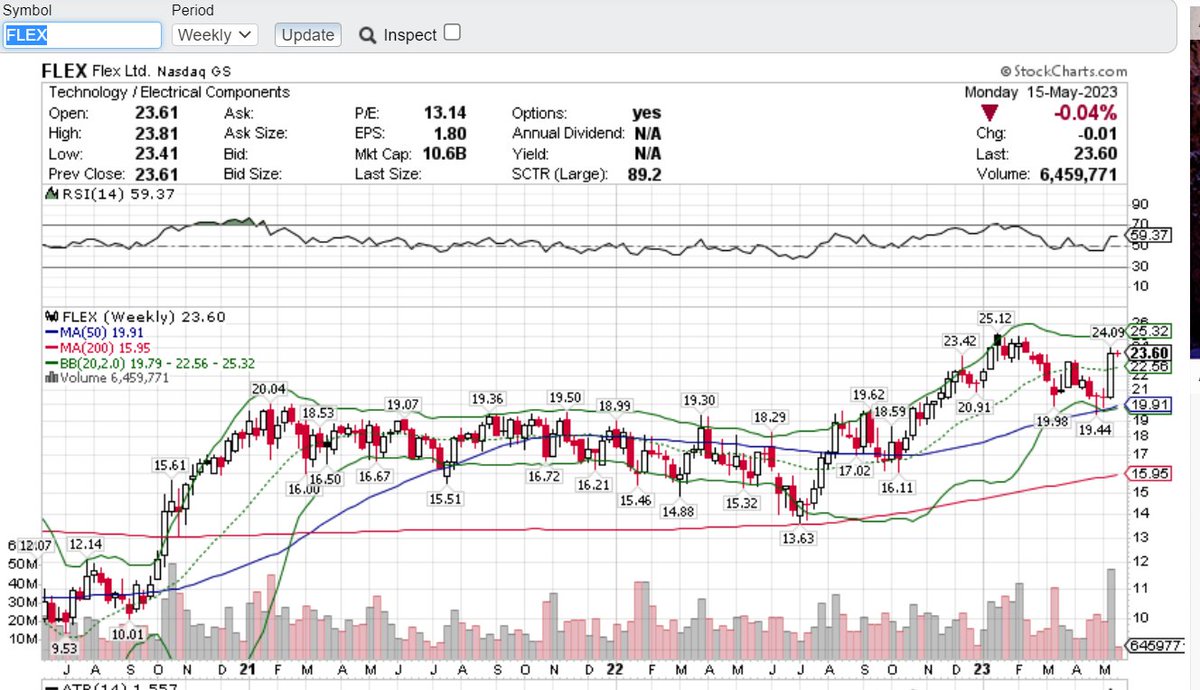
Task: Click the Last price 23.60 in header
Action: 1097,154
